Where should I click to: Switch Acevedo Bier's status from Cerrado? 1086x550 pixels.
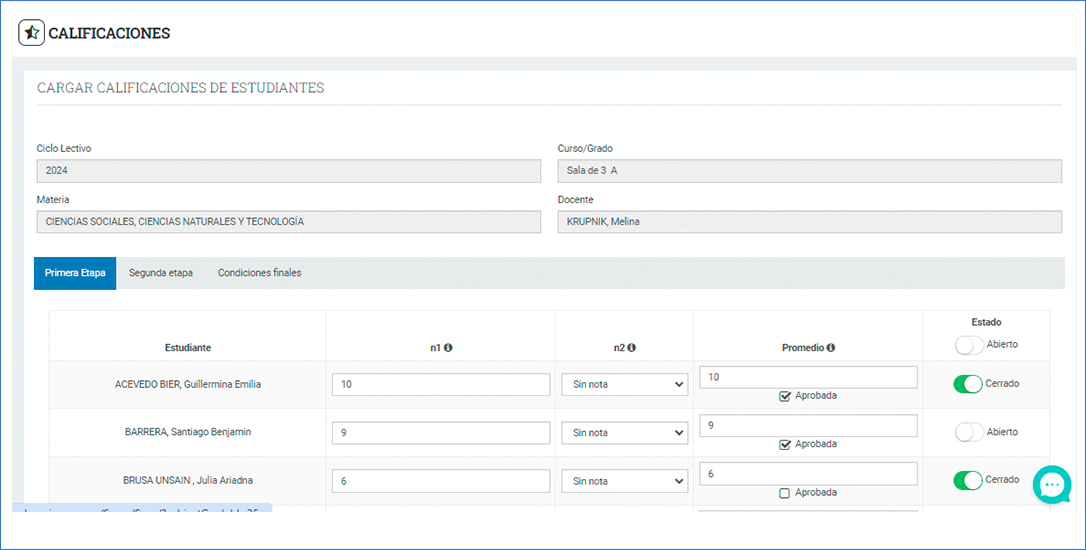(968, 384)
